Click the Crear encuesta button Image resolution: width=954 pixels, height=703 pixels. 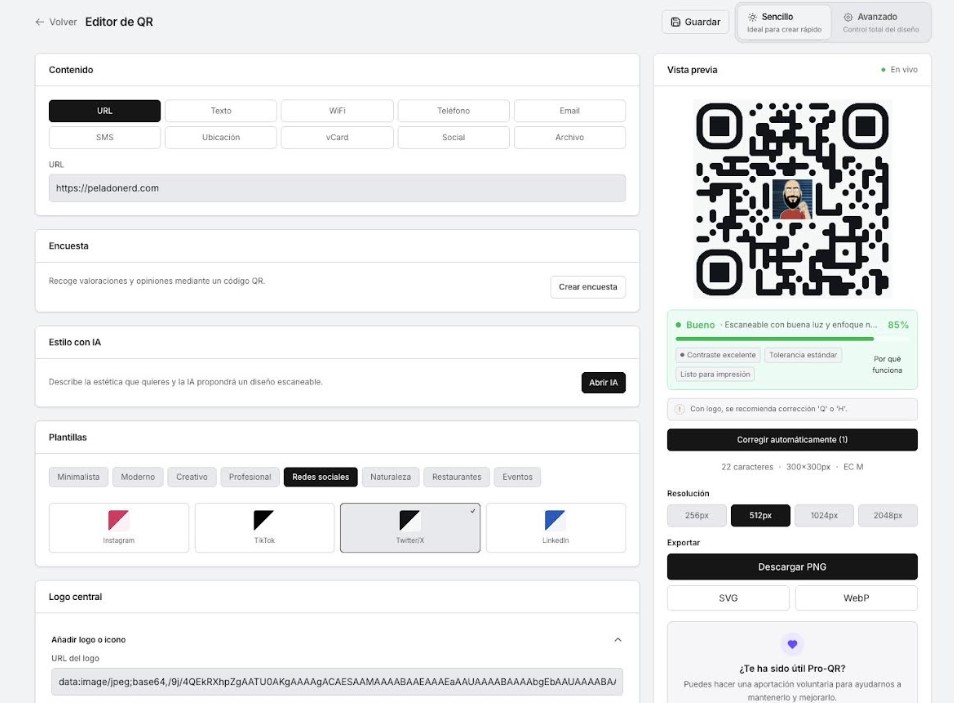588,287
